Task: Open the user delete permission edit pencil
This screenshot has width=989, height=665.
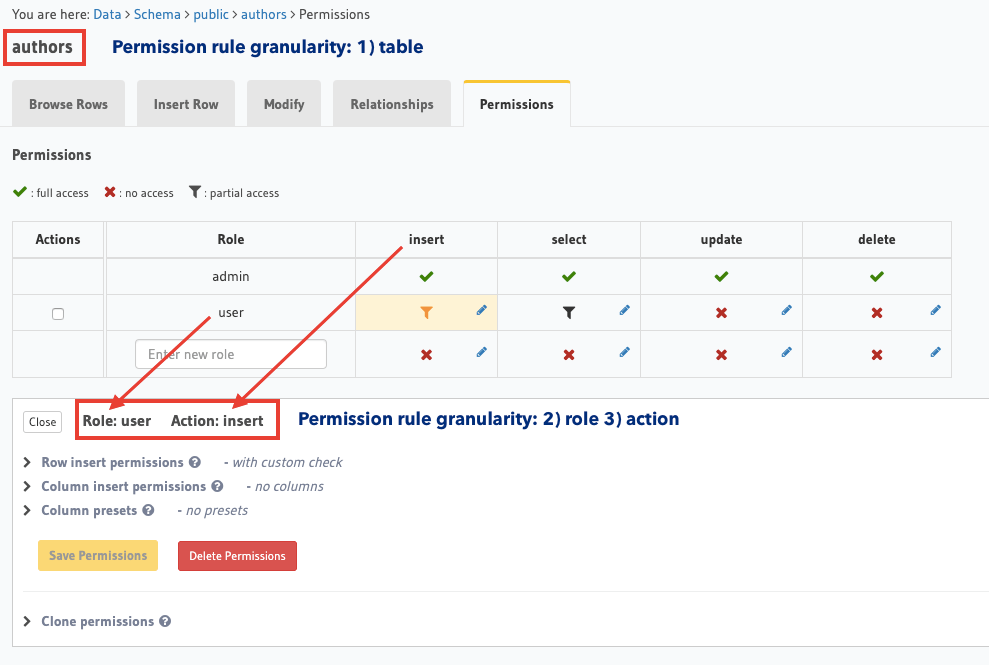Action: [x=935, y=311]
